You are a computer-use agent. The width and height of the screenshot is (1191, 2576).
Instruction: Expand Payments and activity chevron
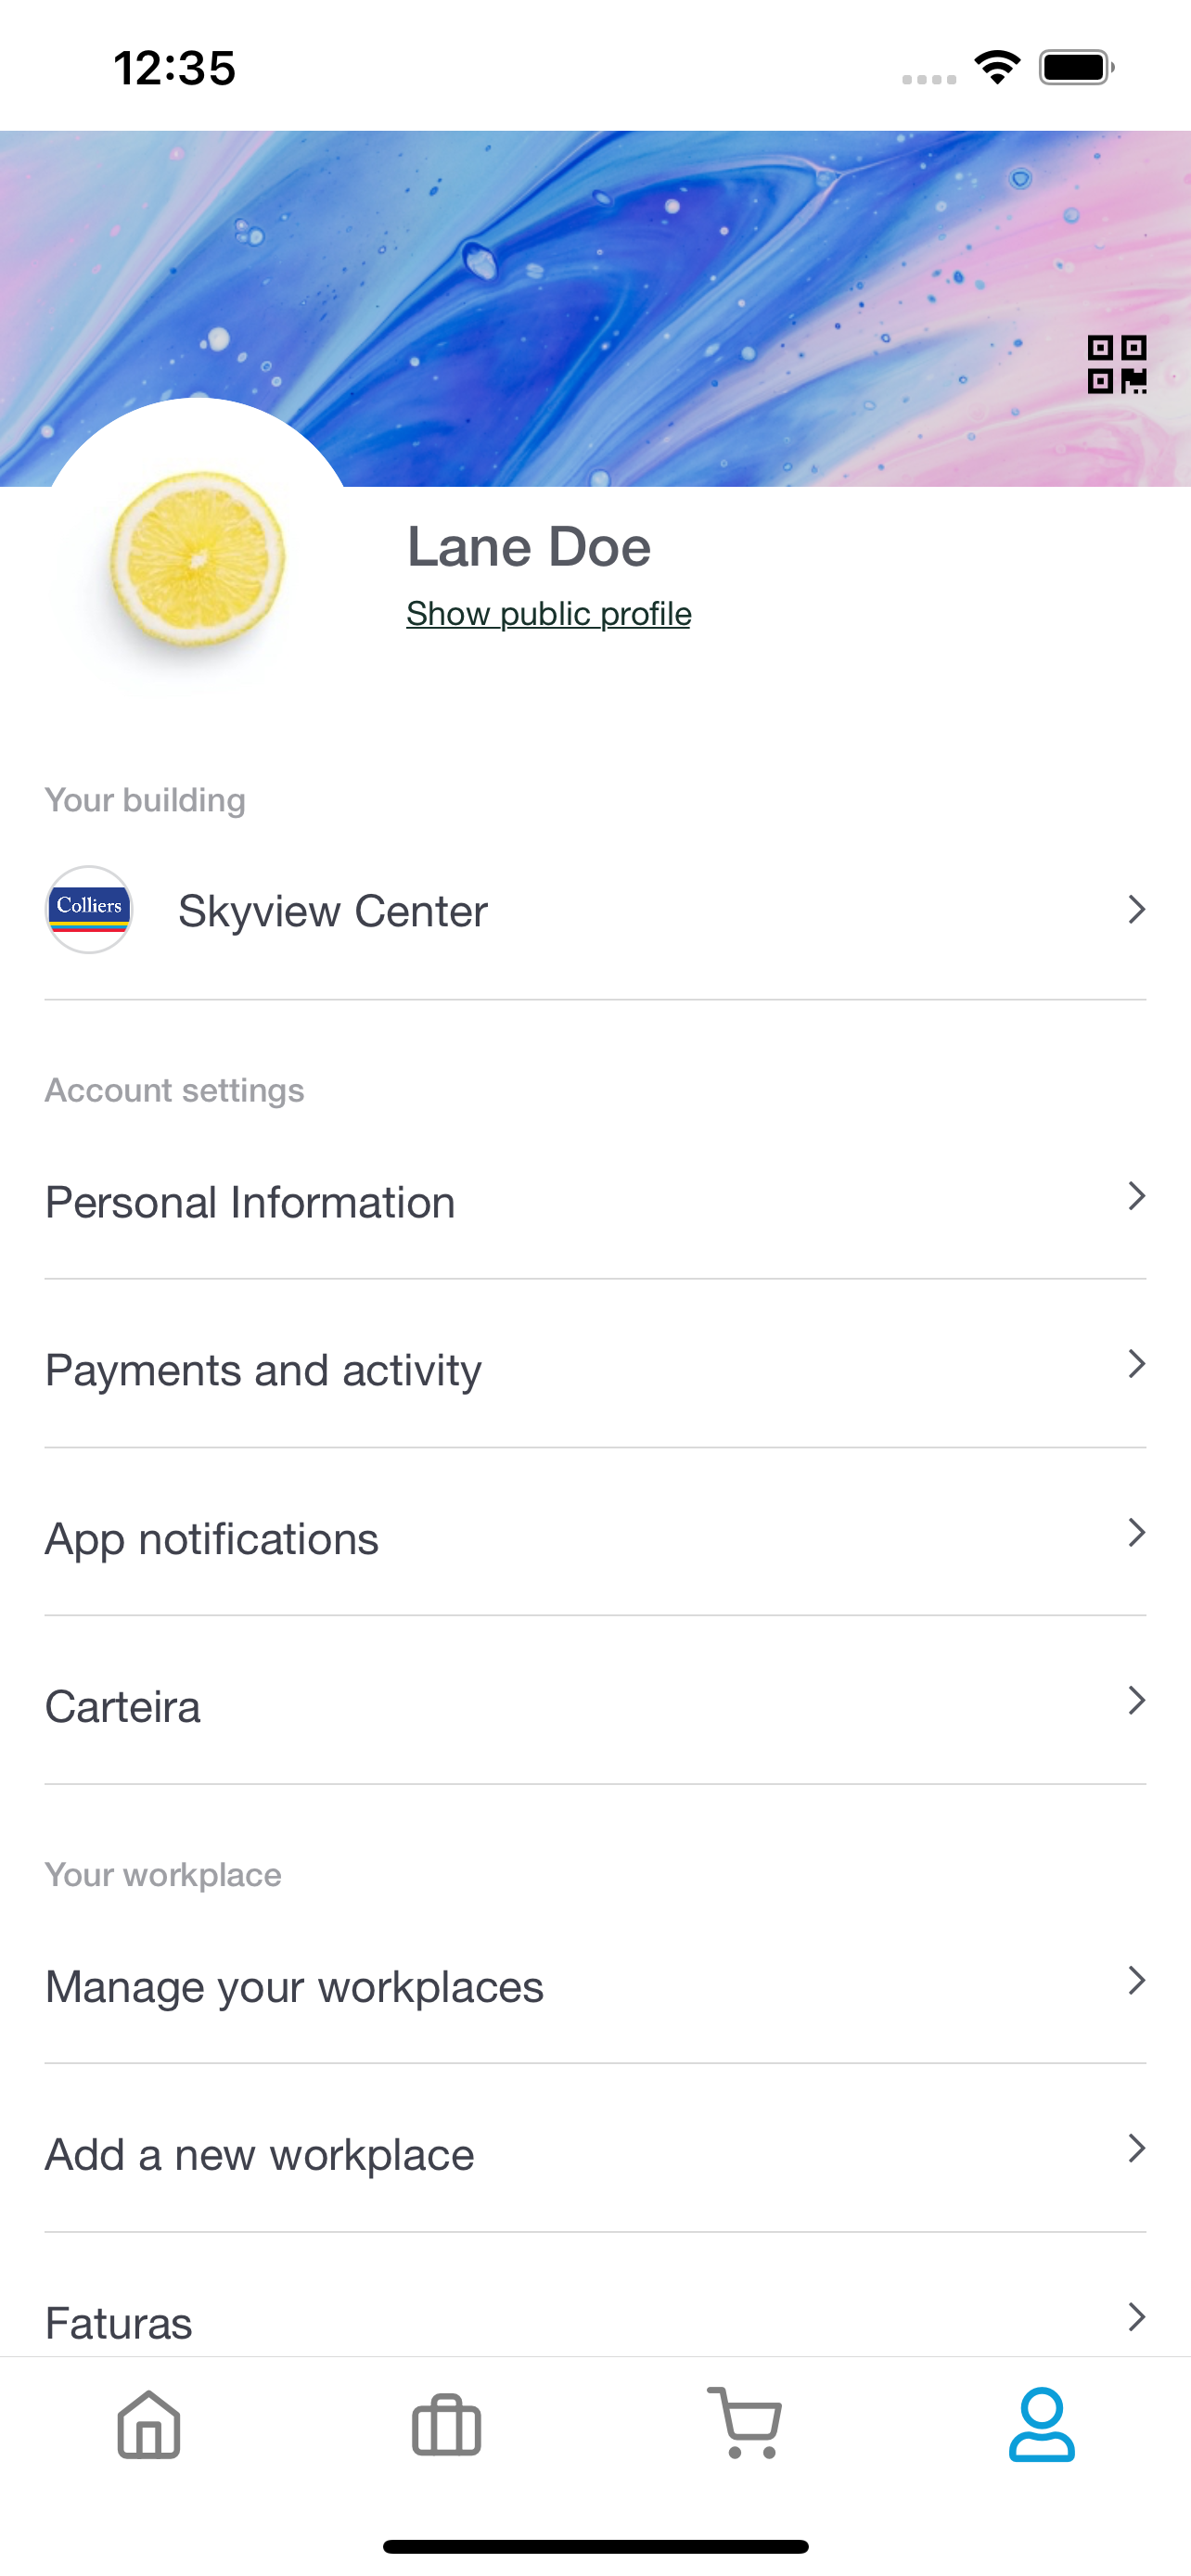(1136, 1364)
